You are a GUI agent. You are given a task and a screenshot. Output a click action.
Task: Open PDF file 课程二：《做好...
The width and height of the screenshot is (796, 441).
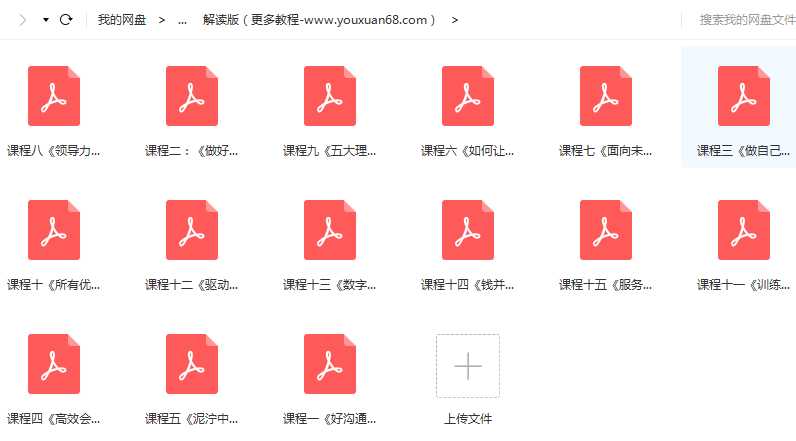[x=192, y=97]
